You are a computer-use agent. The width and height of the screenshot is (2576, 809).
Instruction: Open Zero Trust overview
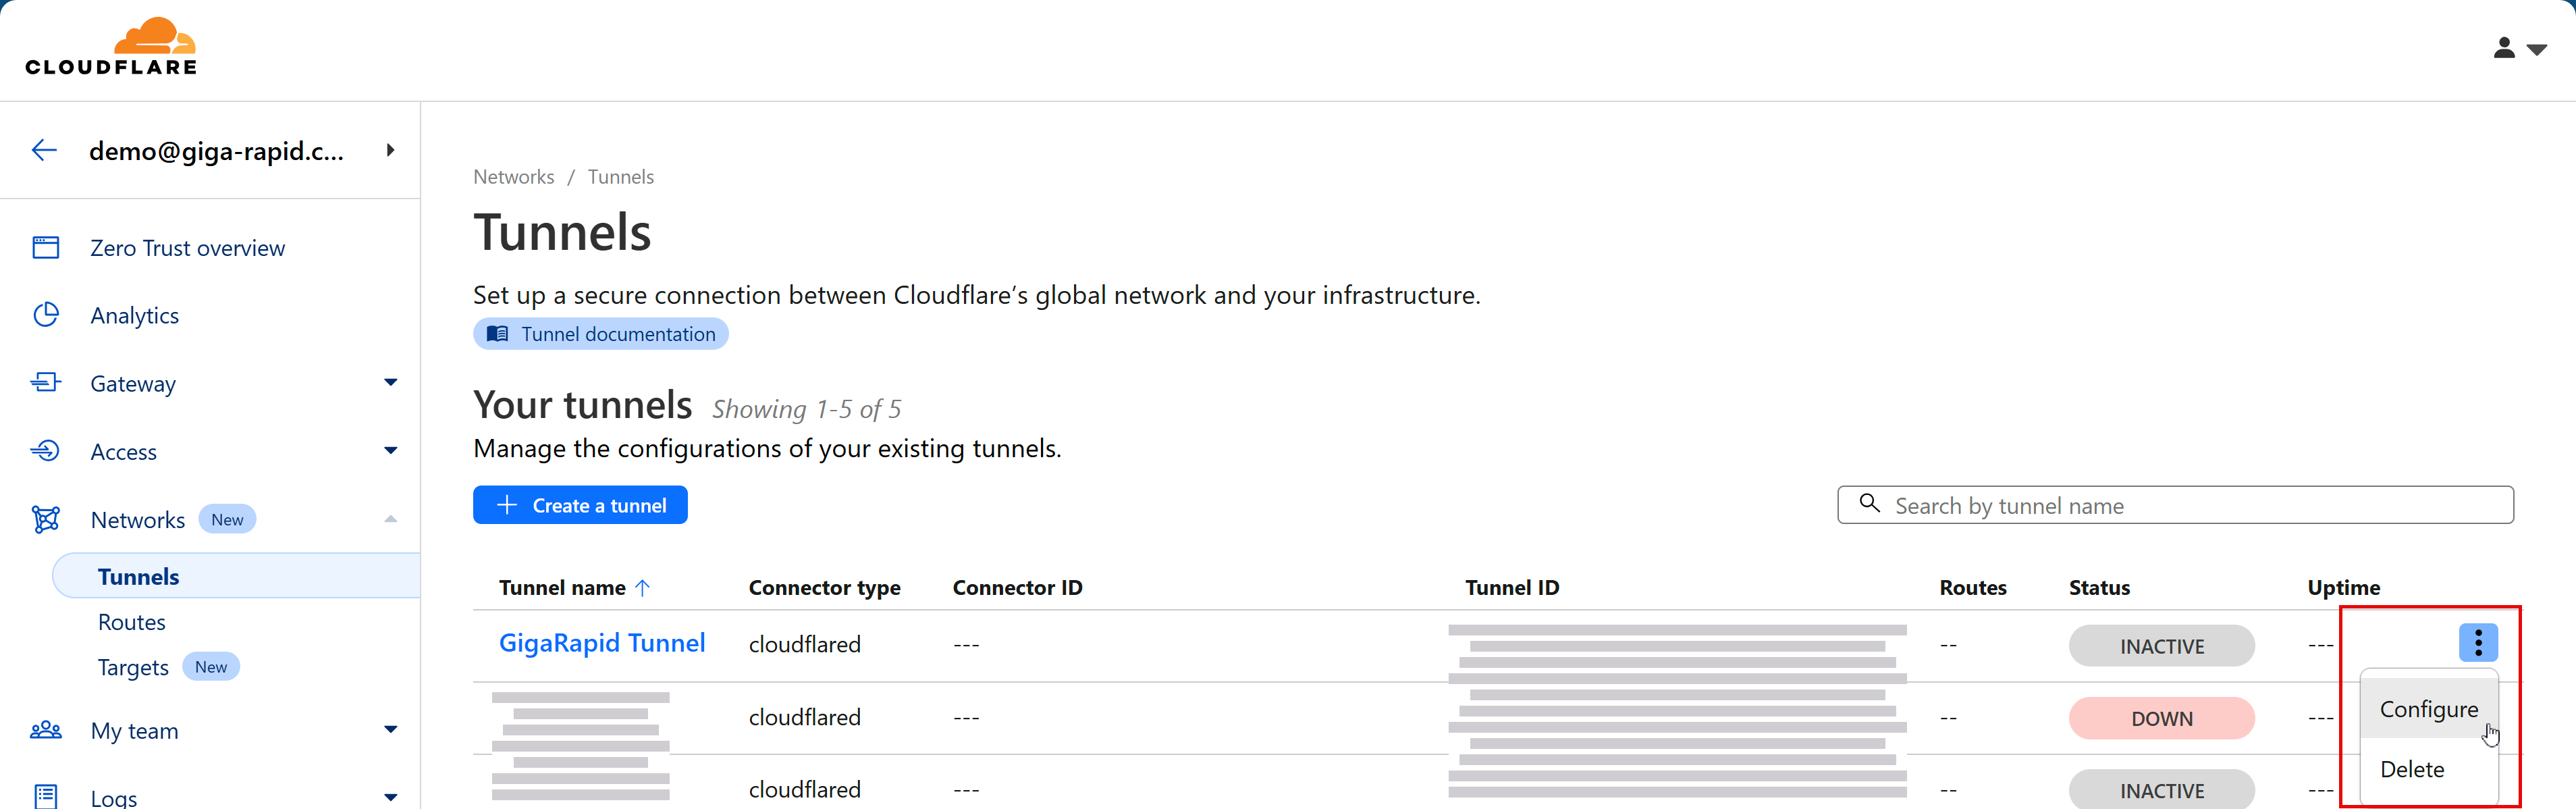pyautogui.click(x=187, y=248)
